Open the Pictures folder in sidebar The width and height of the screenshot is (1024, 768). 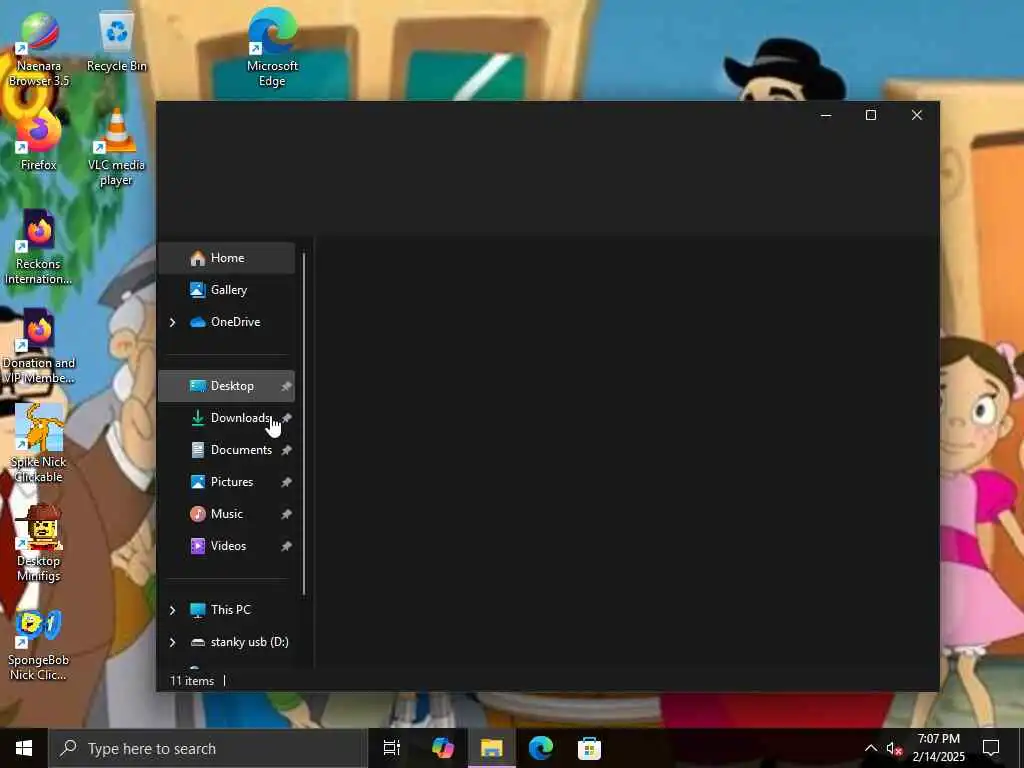[227, 482]
